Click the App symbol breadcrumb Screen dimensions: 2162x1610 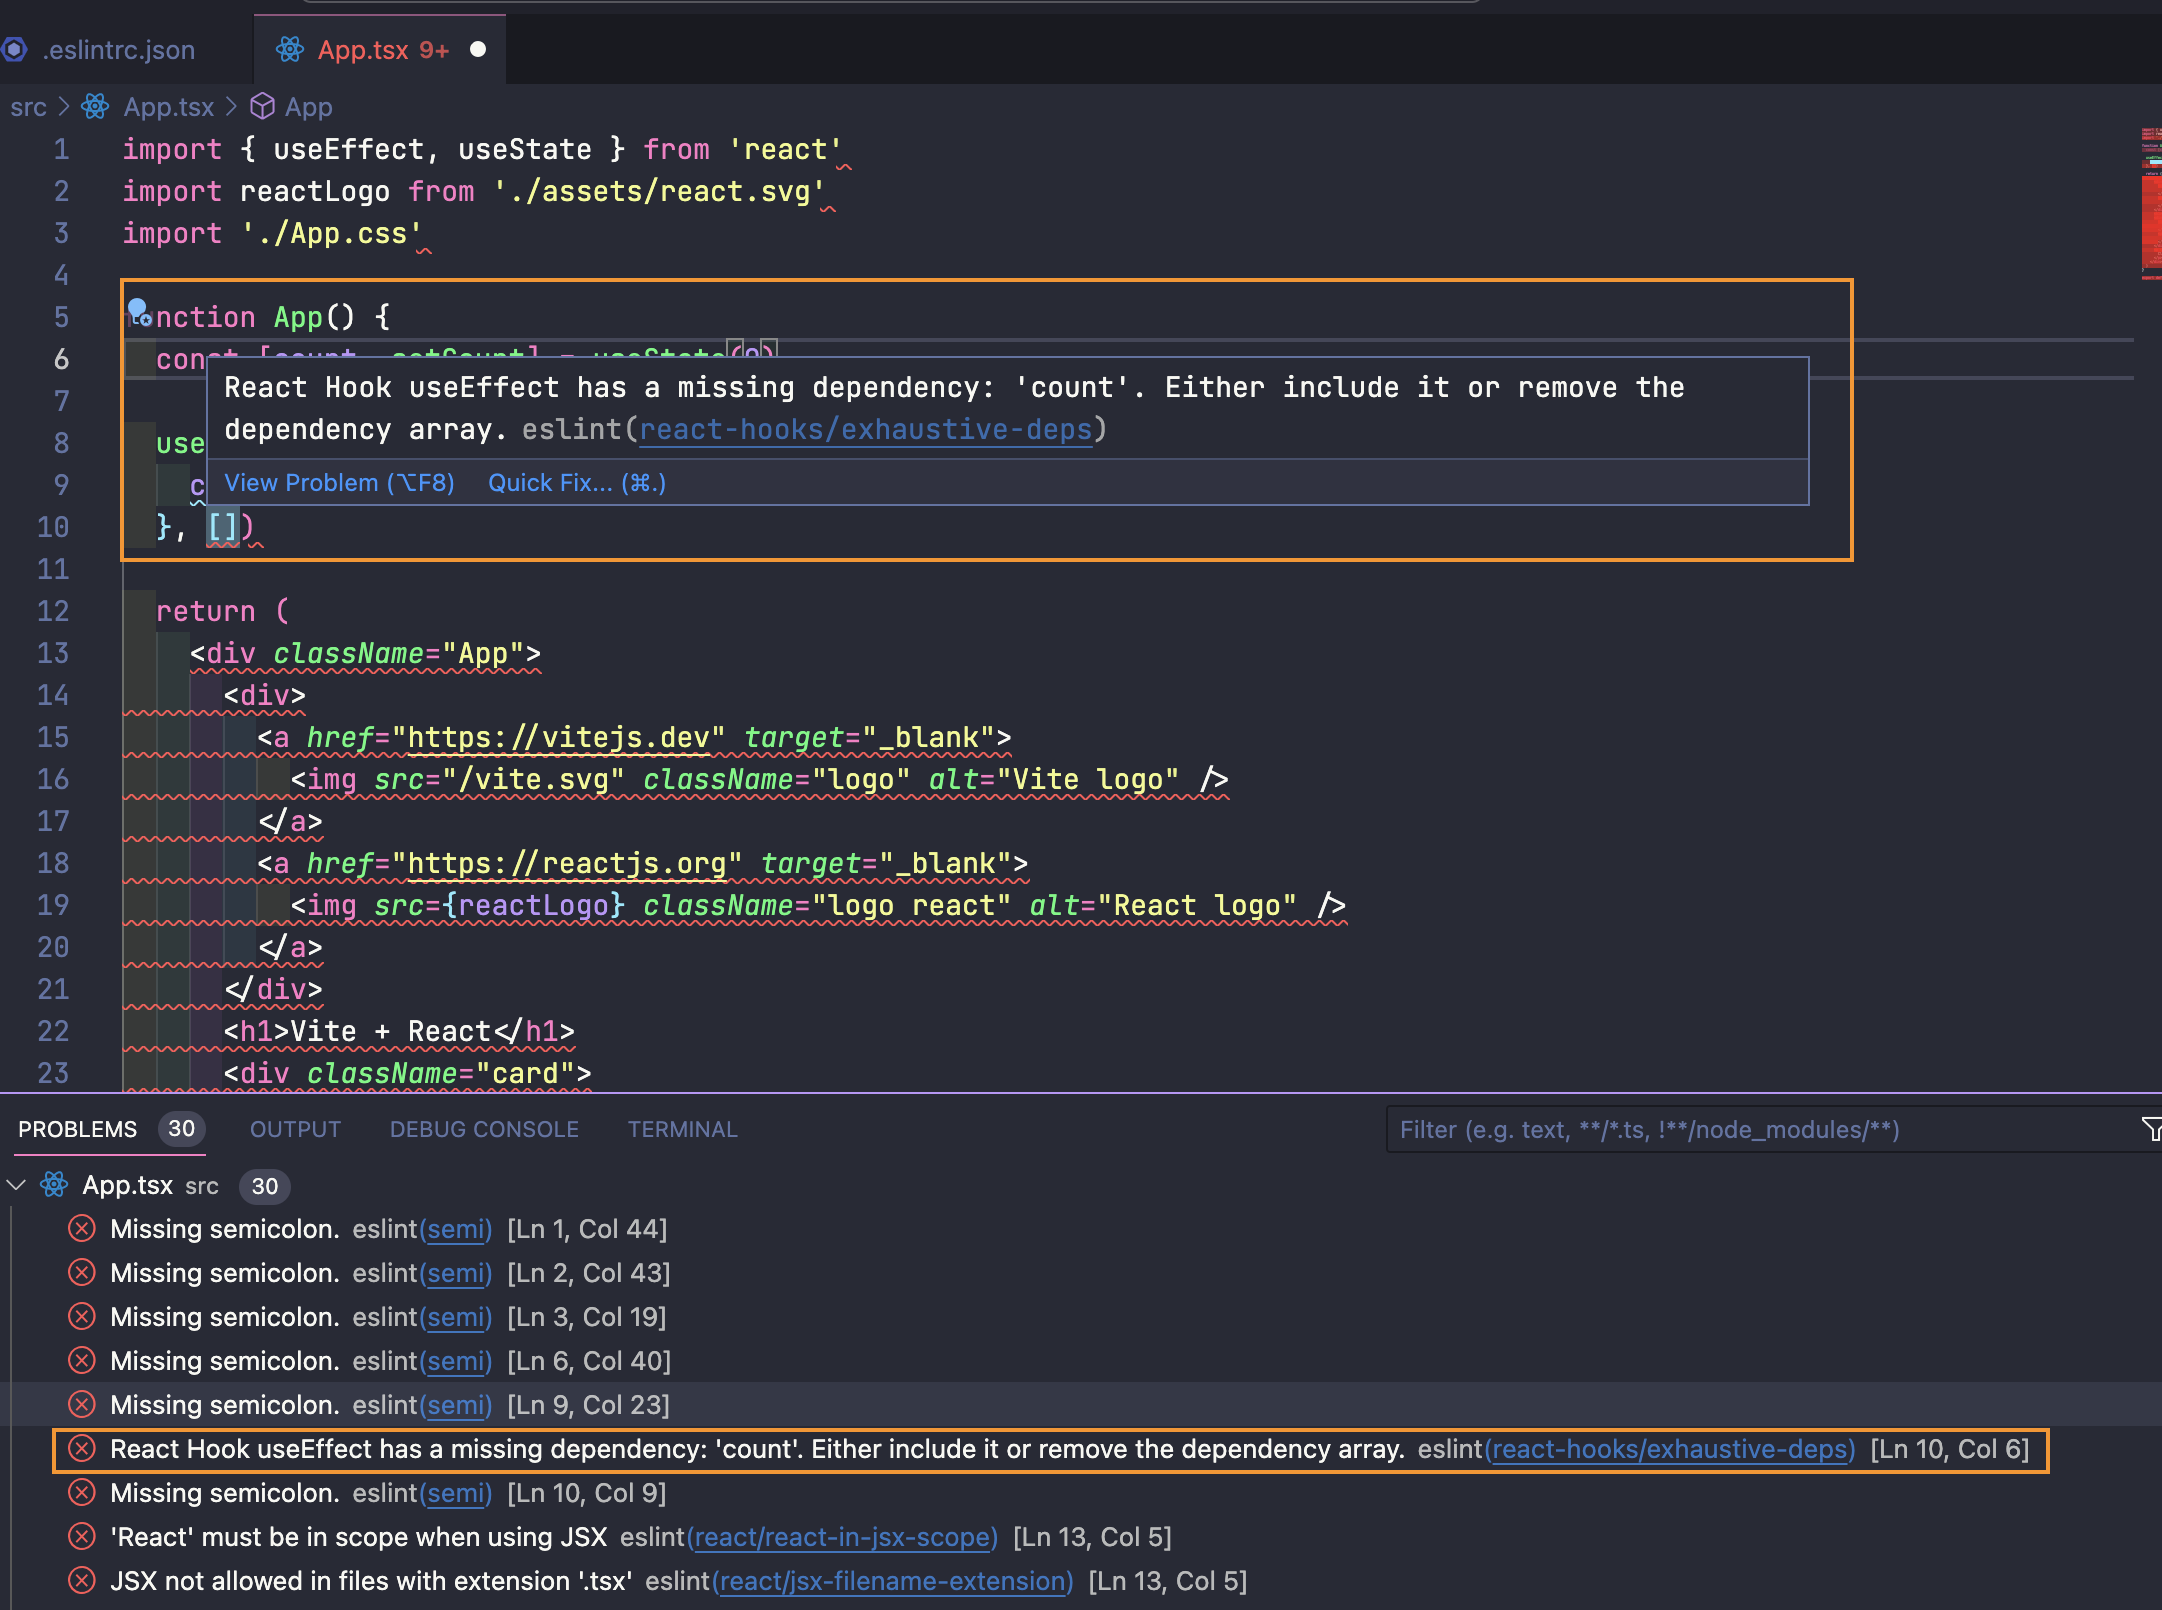308,107
